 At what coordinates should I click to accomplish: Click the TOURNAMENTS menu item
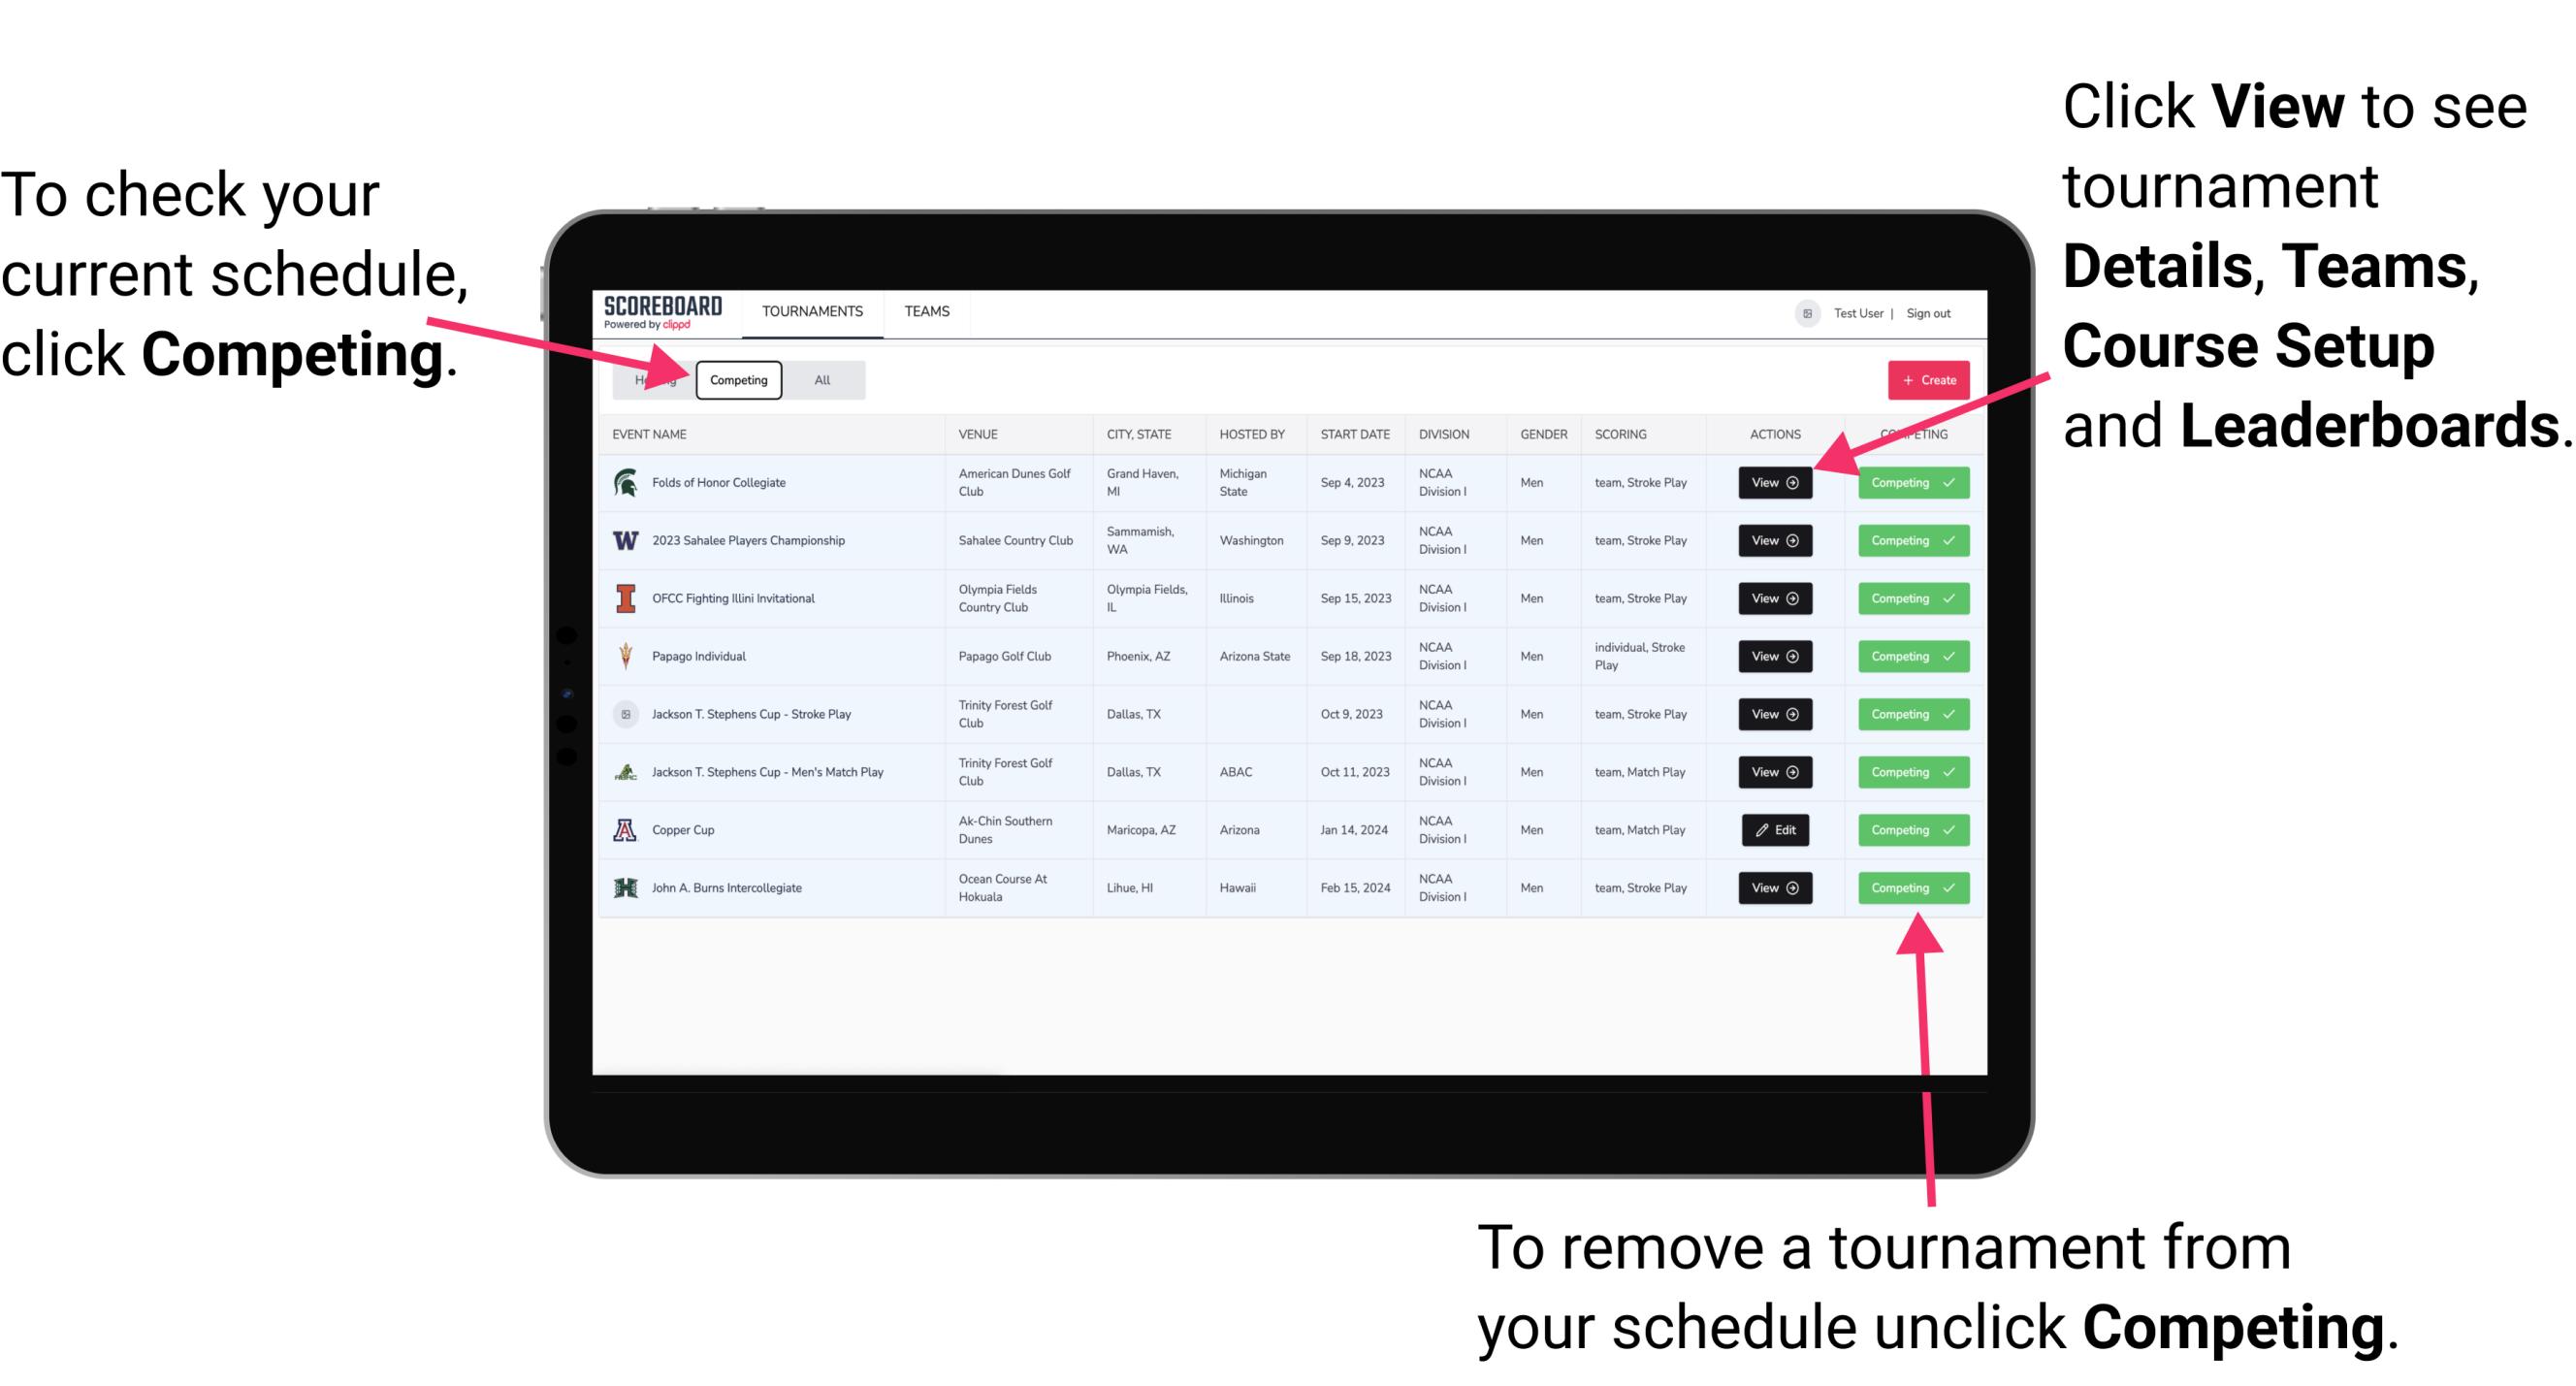pos(814,312)
